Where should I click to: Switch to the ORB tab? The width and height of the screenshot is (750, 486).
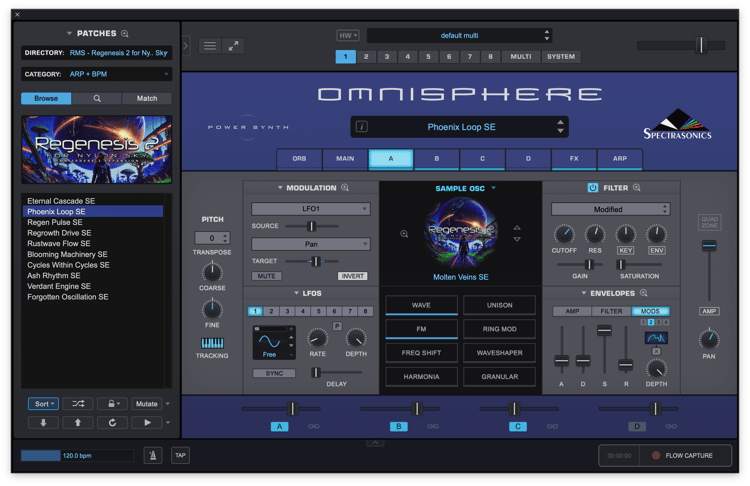click(299, 158)
